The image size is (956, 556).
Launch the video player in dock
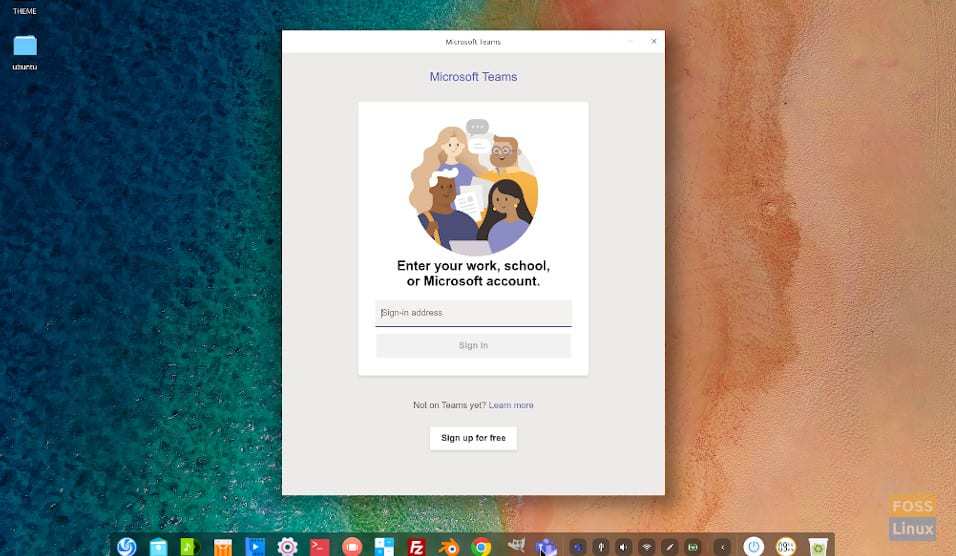(255, 546)
